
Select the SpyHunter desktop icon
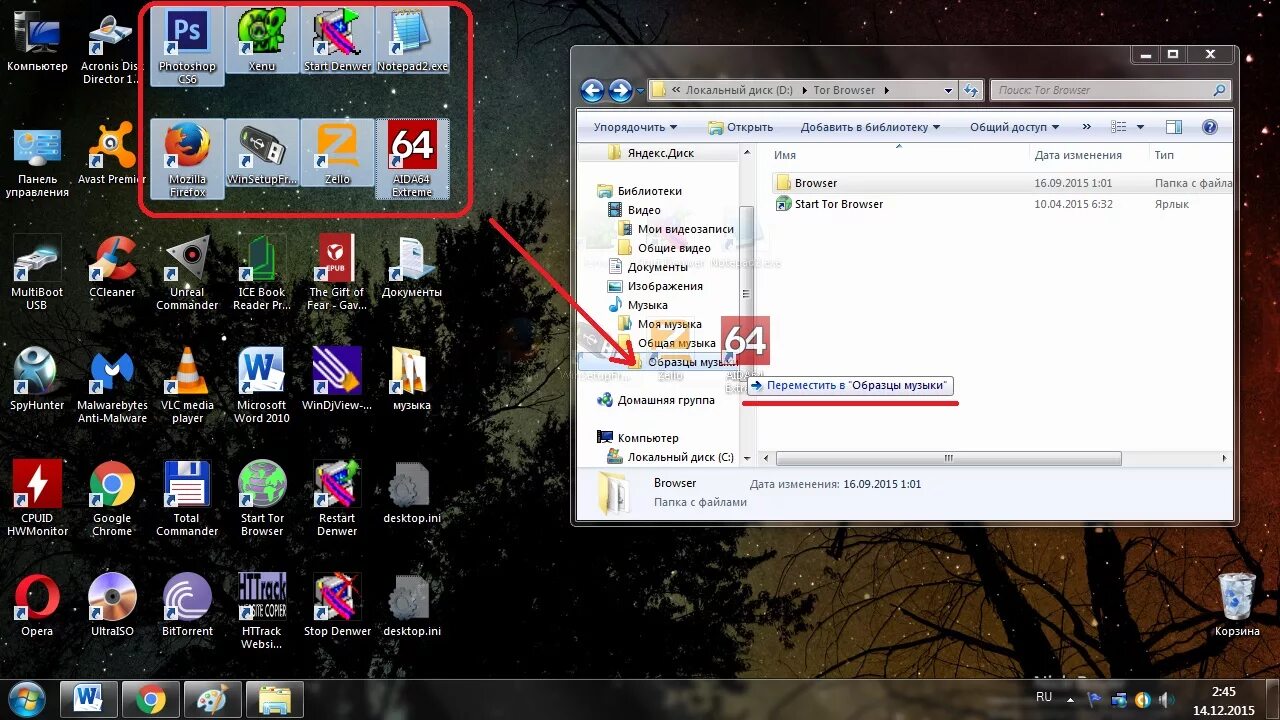coord(37,379)
